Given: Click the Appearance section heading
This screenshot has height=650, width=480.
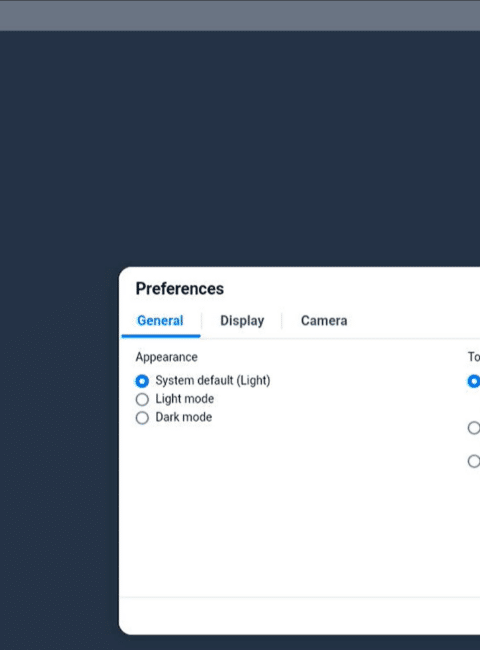Looking at the screenshot, I should point(166,357).
